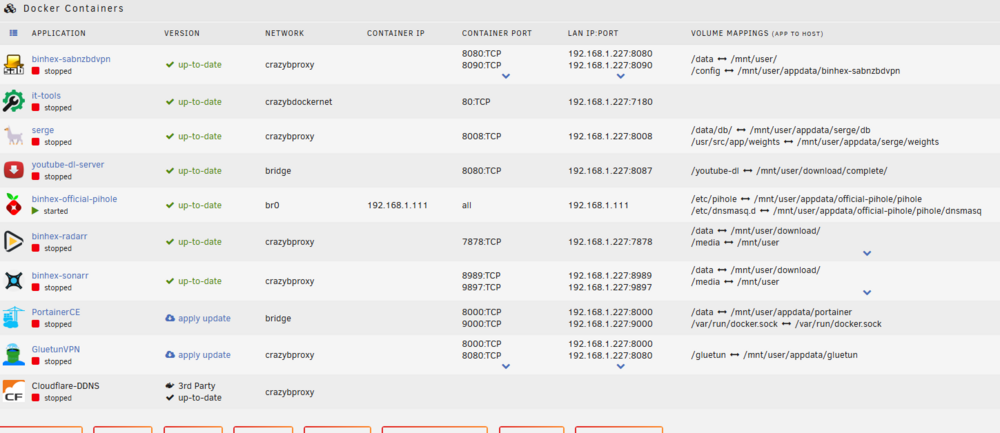Open the it-tools container link
The image size is (1000, 433).
click(47, 96)
